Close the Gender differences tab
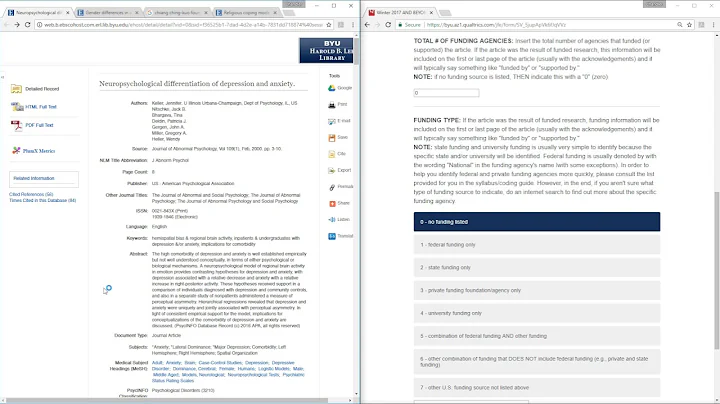This screenshot has height=404, width=720. [136, 13]
